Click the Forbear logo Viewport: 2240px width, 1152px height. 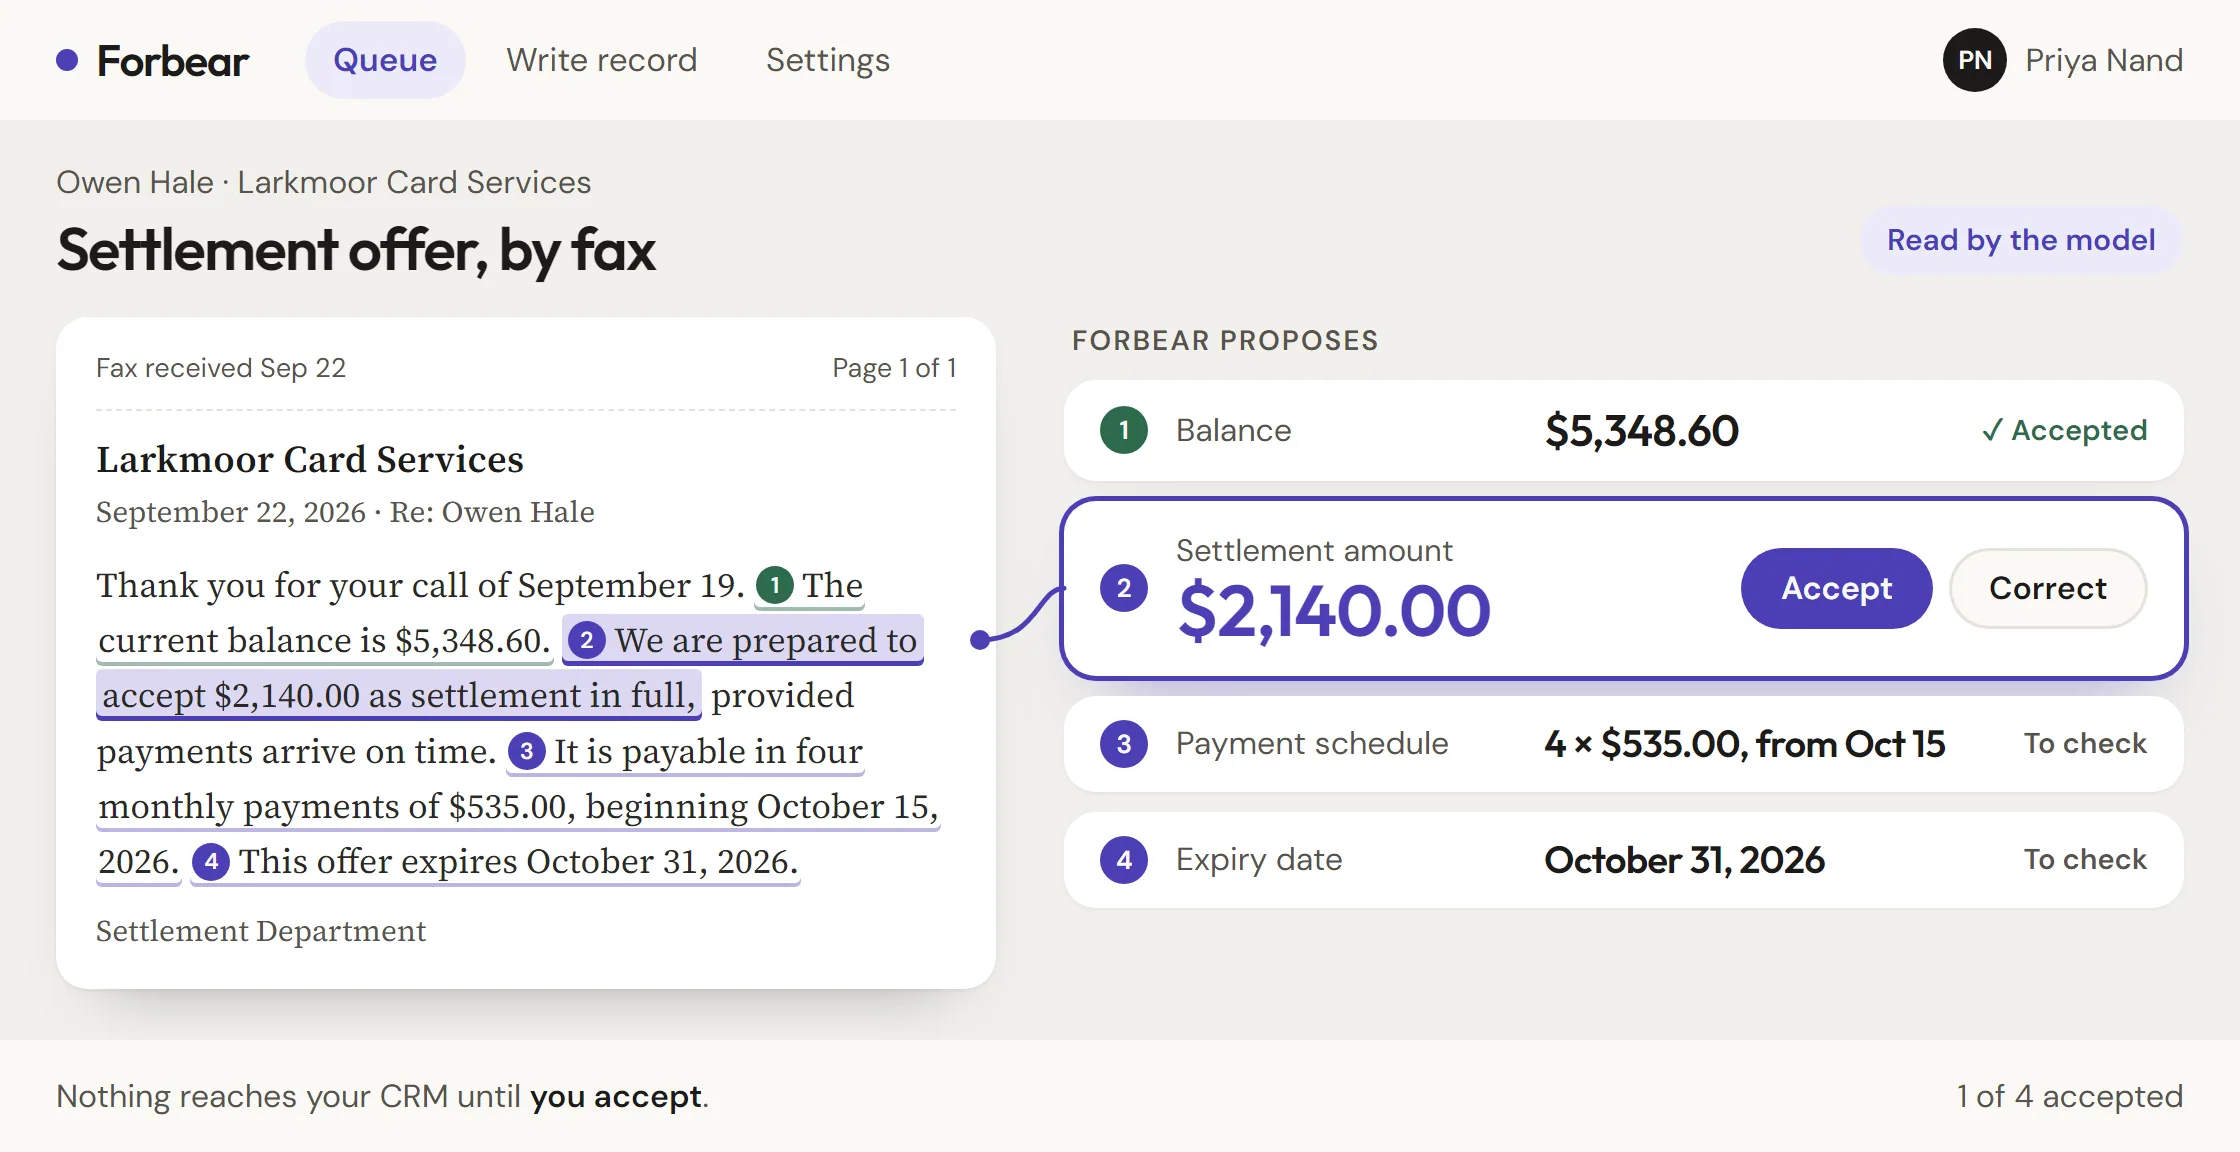(x=152, y=61)
